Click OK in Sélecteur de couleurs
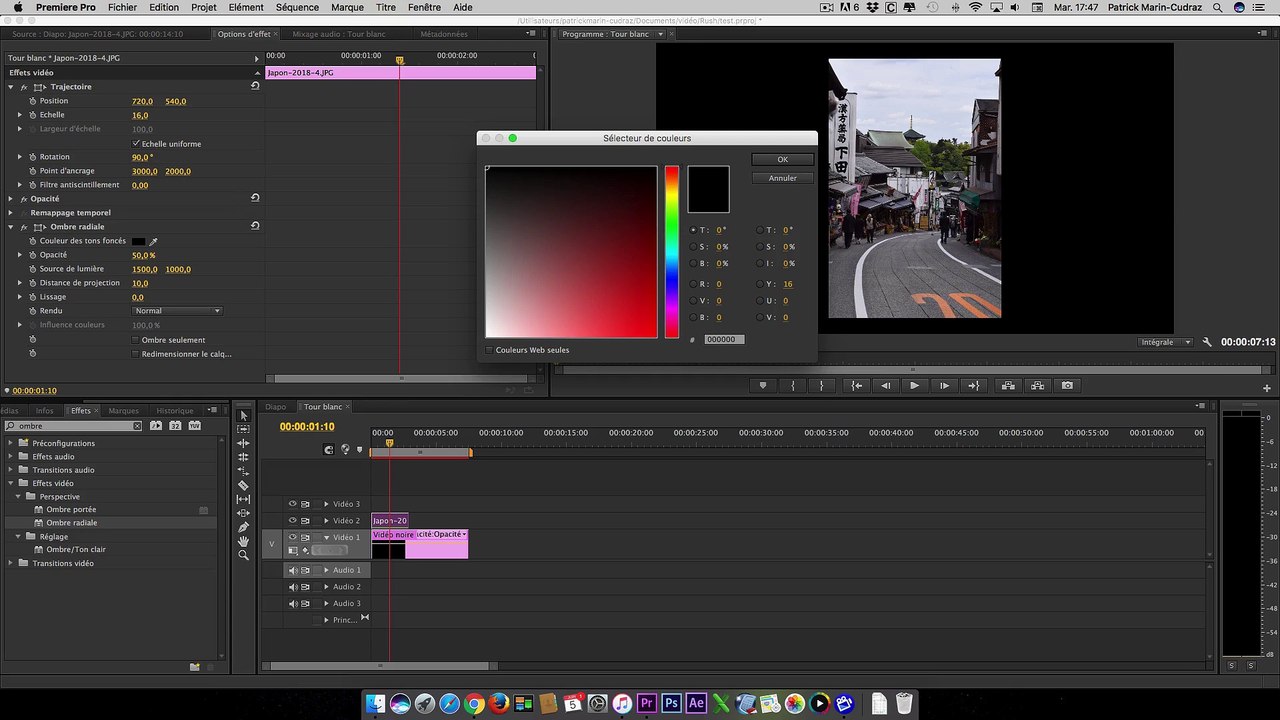Viewport: 1280px width, 720px height. [x=782, y=159]
